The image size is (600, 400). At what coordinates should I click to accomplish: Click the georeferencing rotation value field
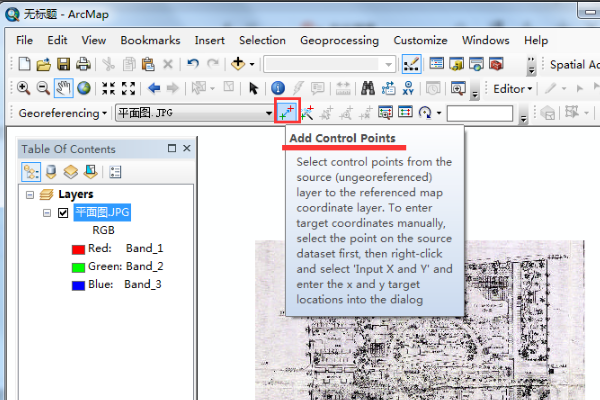(480, 113)
